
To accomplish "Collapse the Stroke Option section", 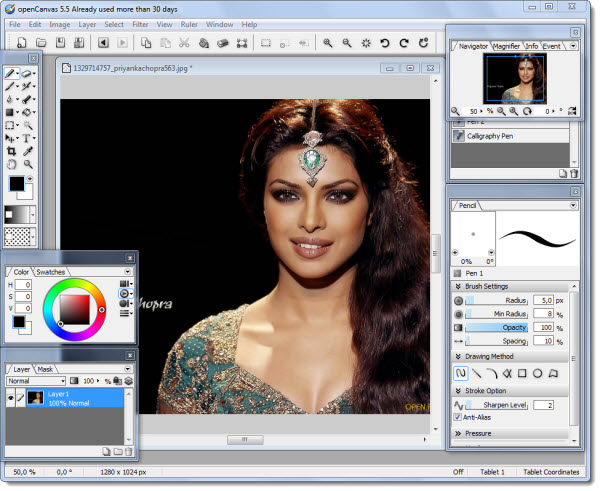I will [458, 391].
